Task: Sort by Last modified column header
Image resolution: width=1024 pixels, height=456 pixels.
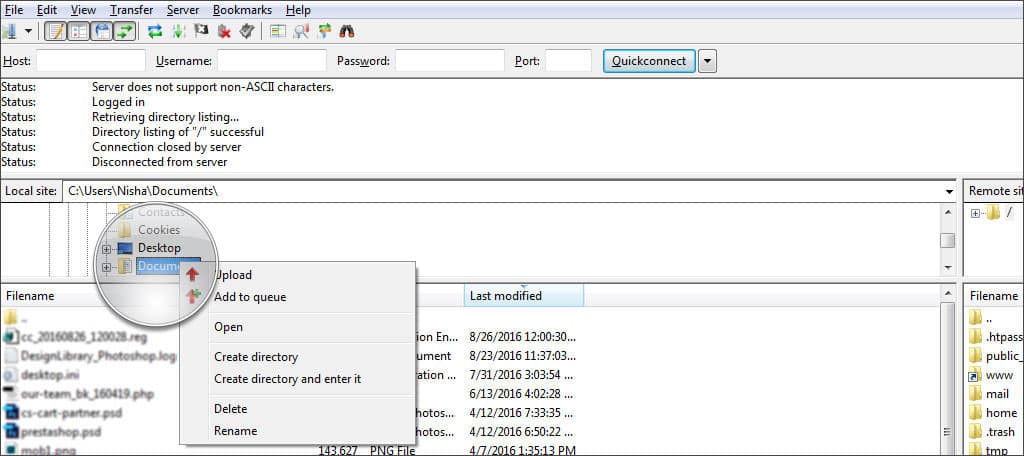Action: (x=524, y=296)
